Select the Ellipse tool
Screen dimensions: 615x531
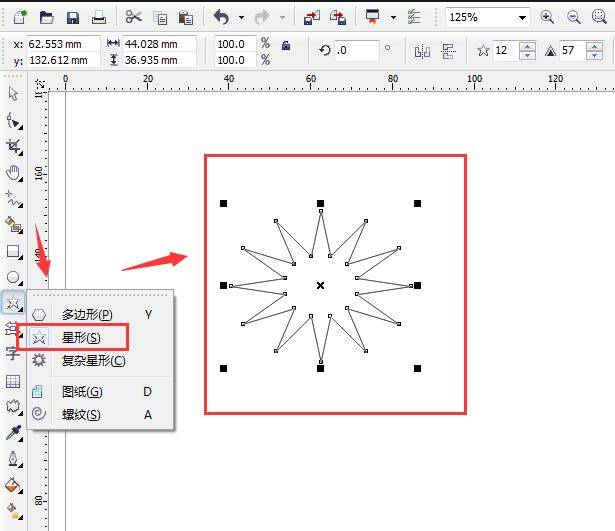pos(13,277)
